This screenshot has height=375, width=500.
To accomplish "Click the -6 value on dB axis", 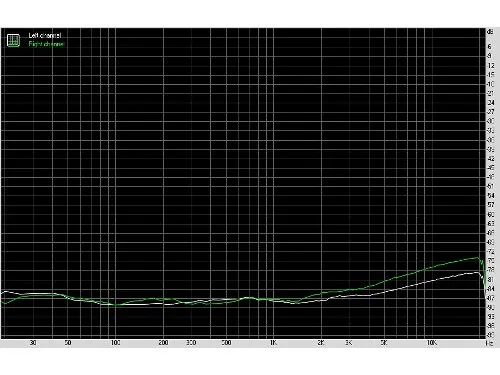I will click(489, 47).
